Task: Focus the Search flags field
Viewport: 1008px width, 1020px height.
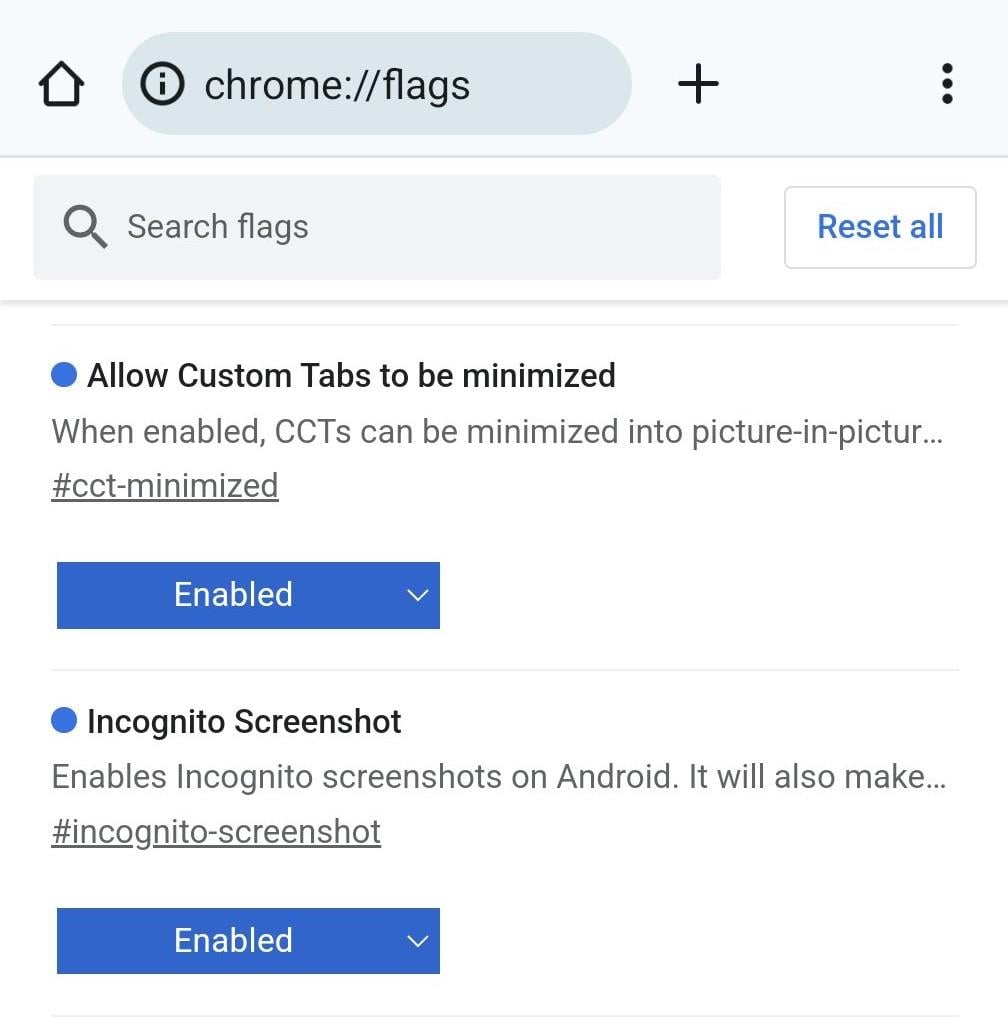Action: click(x=400, y=227)
